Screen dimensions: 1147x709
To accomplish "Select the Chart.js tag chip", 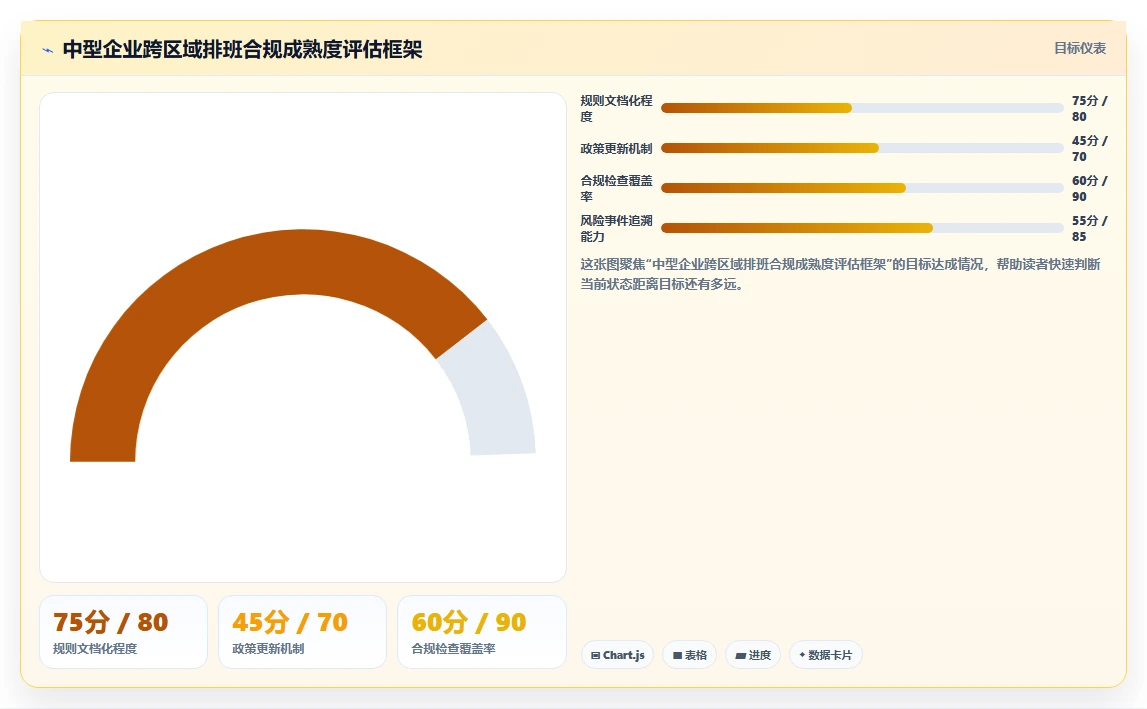I will pyautogui.click(x=618, y=655).
